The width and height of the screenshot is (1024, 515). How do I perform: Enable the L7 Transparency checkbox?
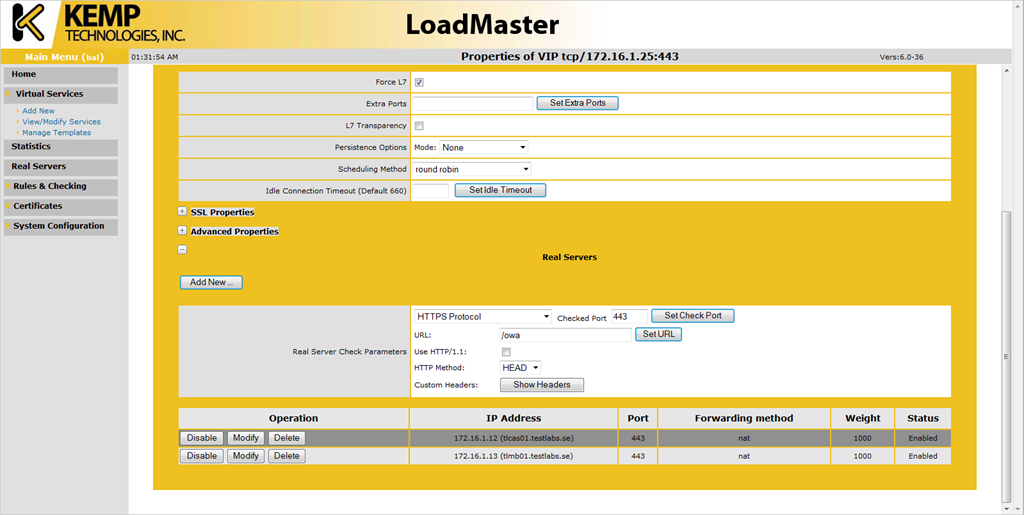pos(419,125)
